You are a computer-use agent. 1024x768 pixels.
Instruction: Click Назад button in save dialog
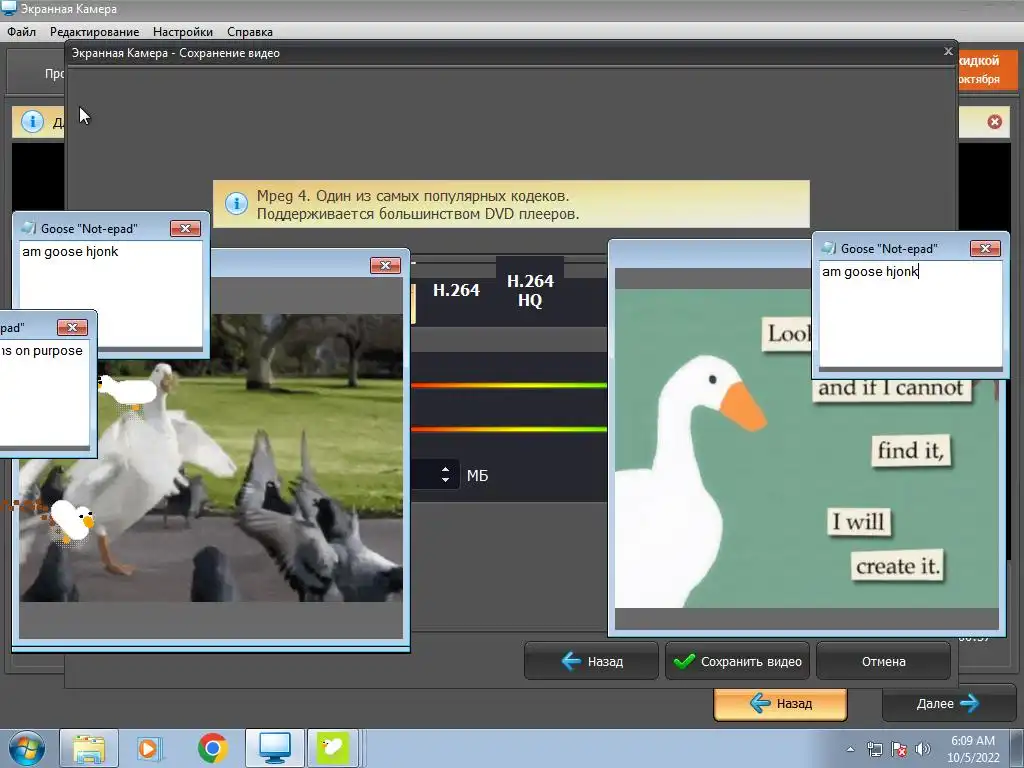click(x=591, y=662)
